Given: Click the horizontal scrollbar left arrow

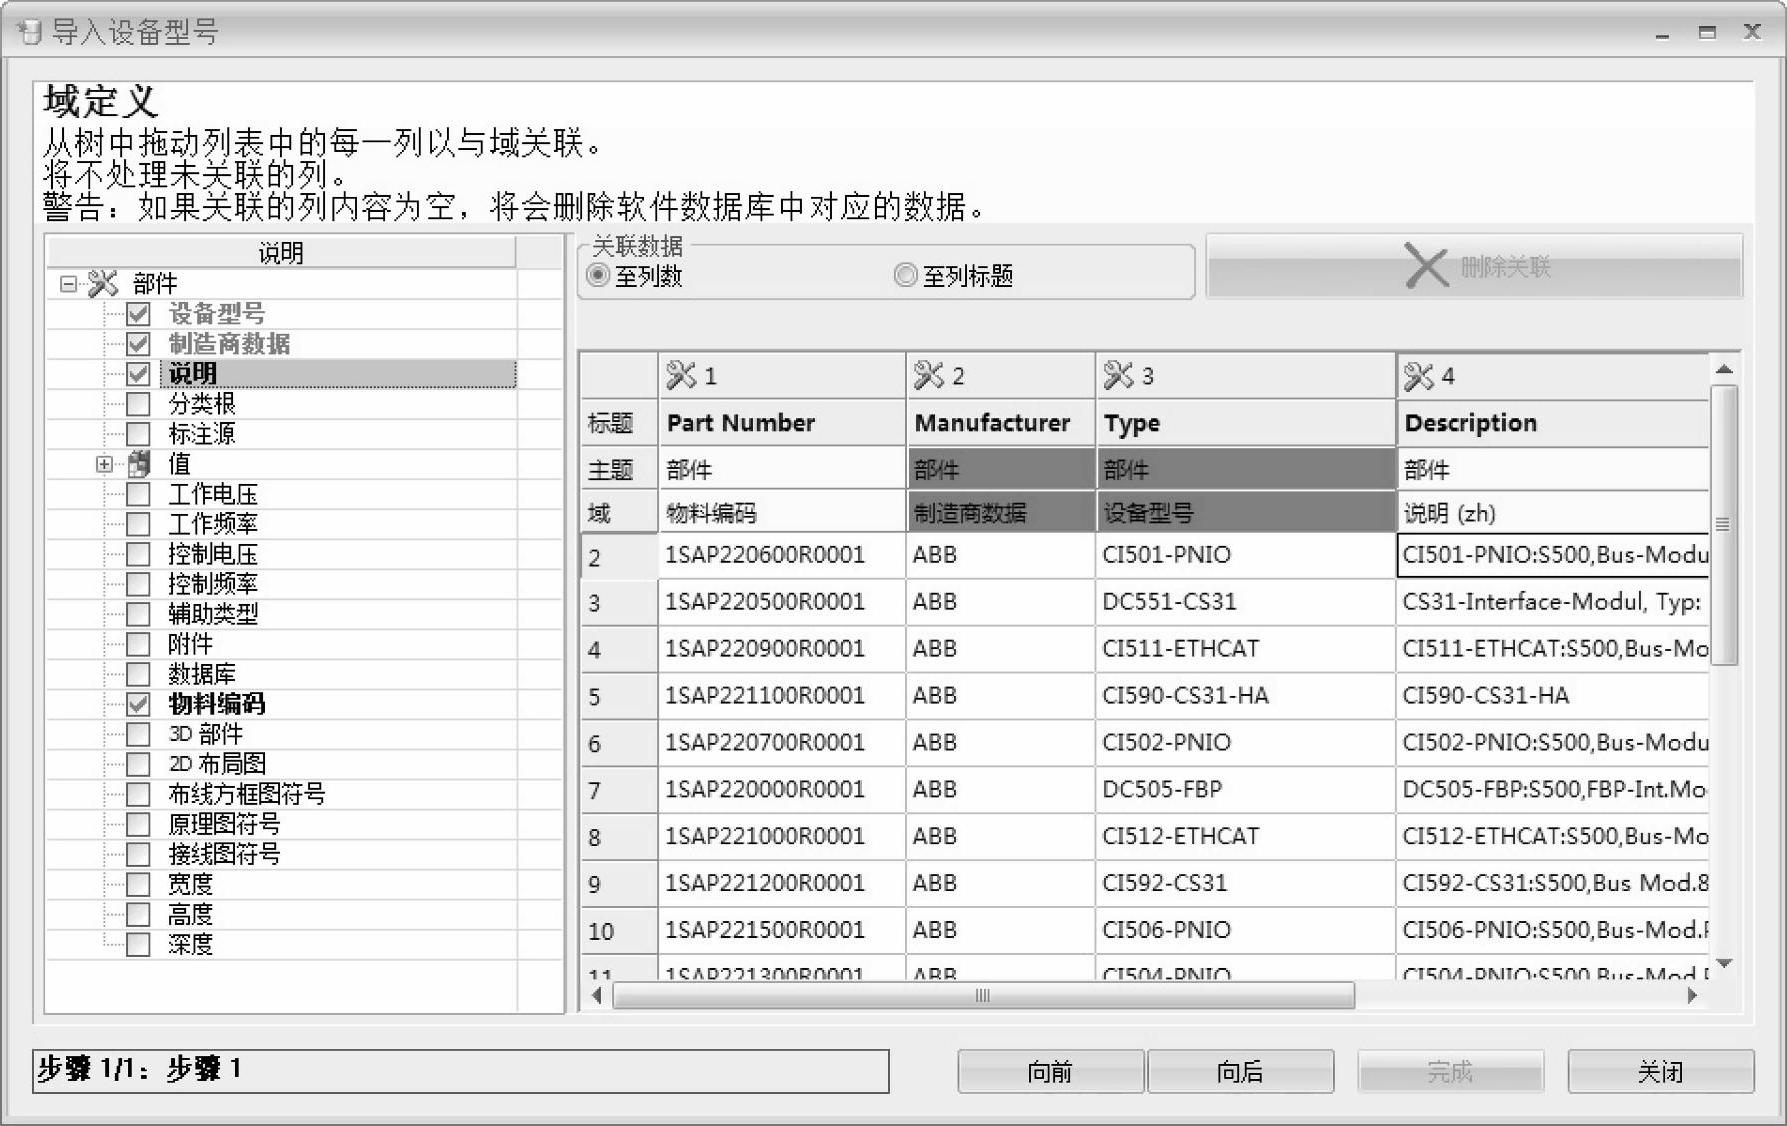Looking at the screenshot, I should [x=597, y=995].
